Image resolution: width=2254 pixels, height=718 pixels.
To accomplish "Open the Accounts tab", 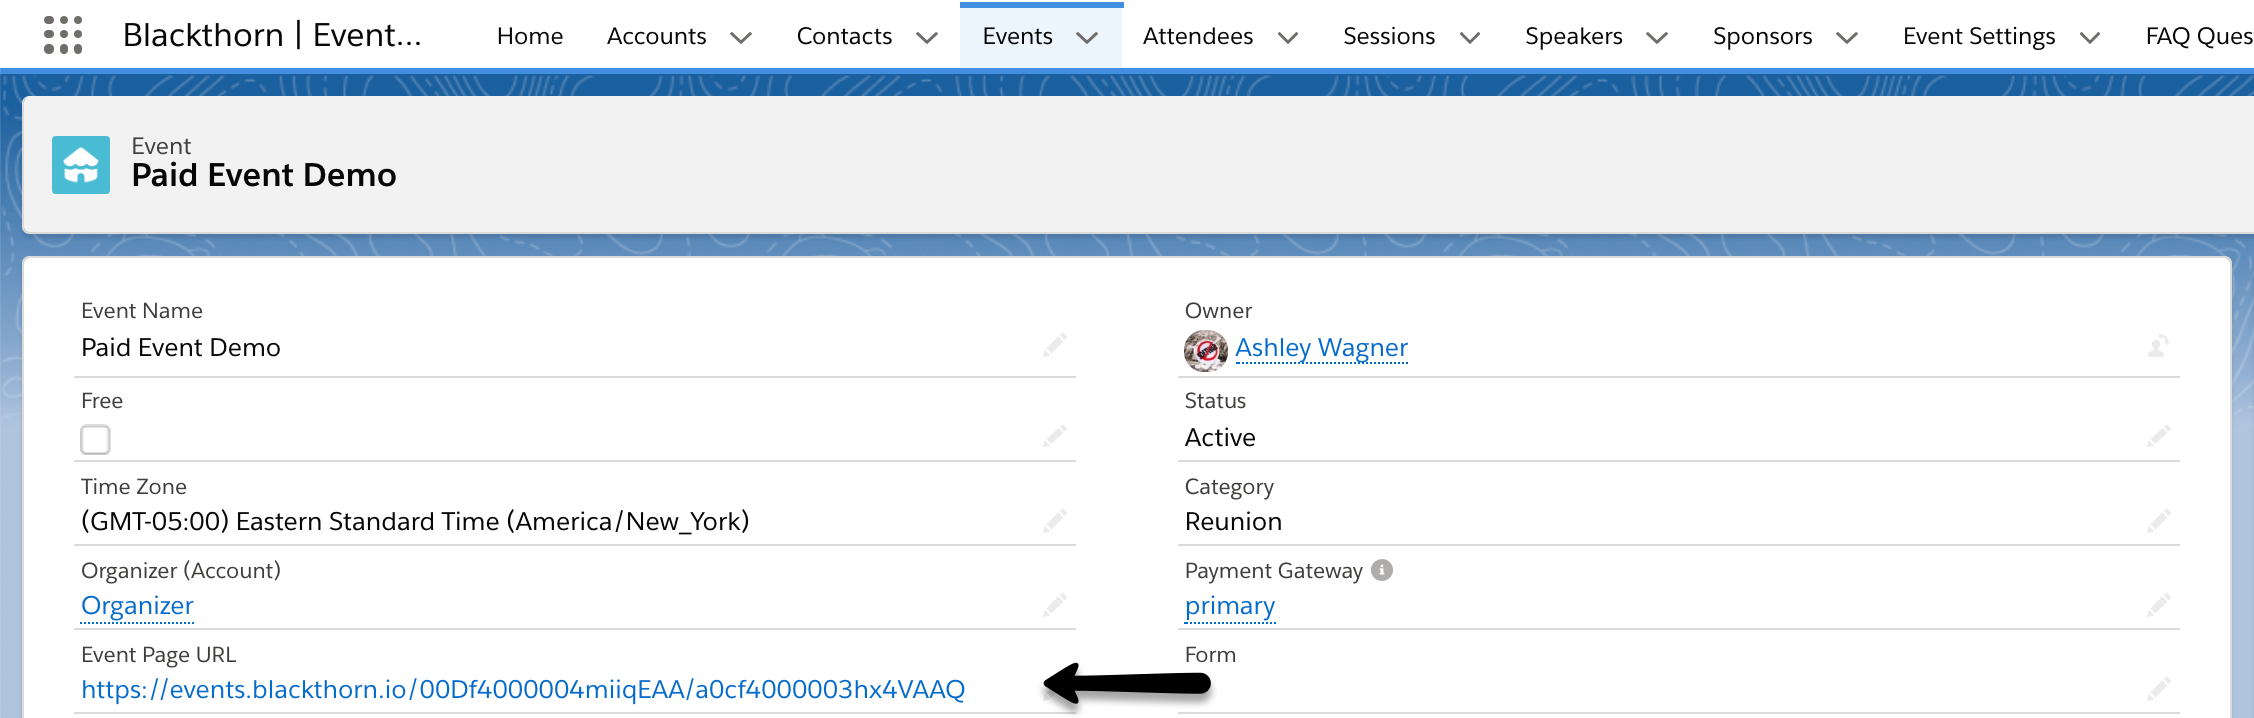I will 656,36.
